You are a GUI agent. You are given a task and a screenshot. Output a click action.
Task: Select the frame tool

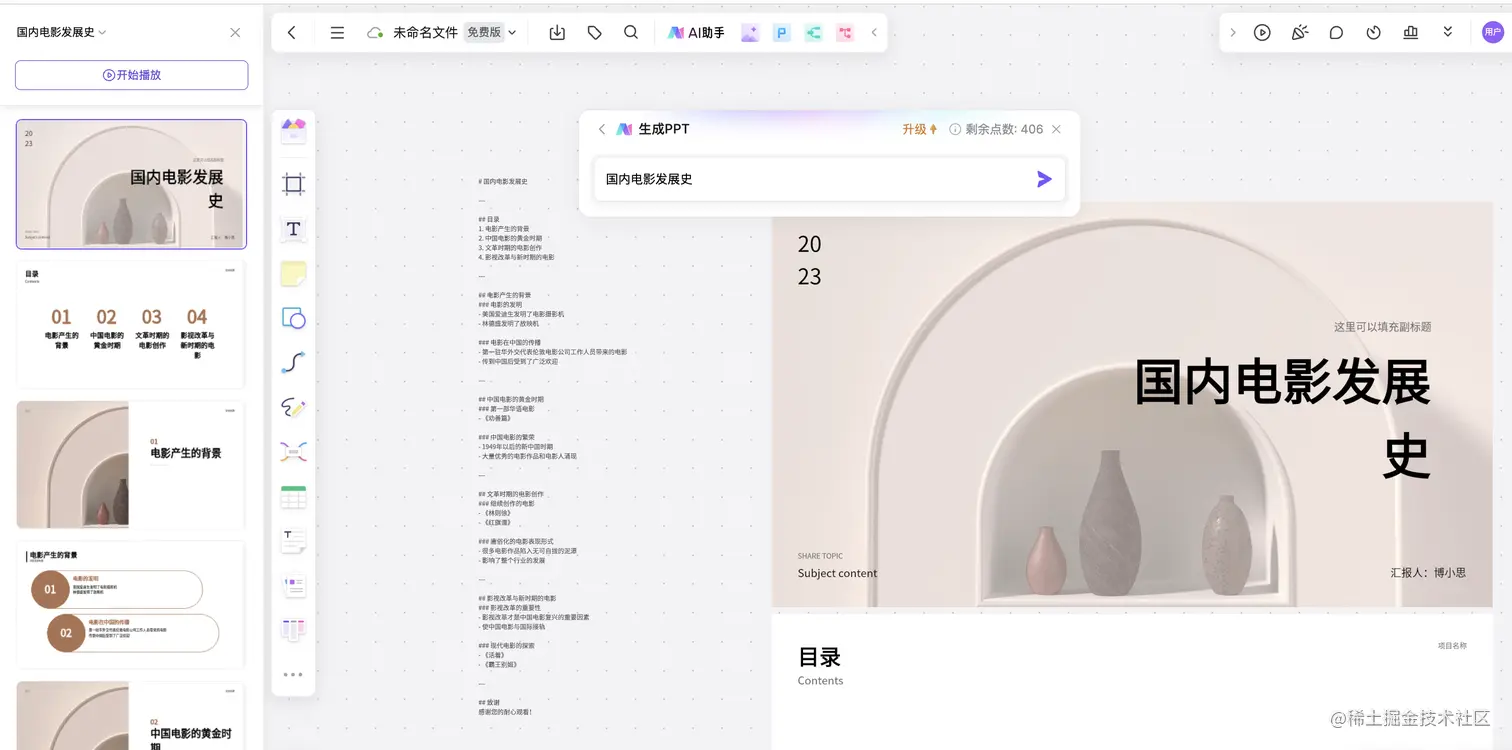point(293,184)
